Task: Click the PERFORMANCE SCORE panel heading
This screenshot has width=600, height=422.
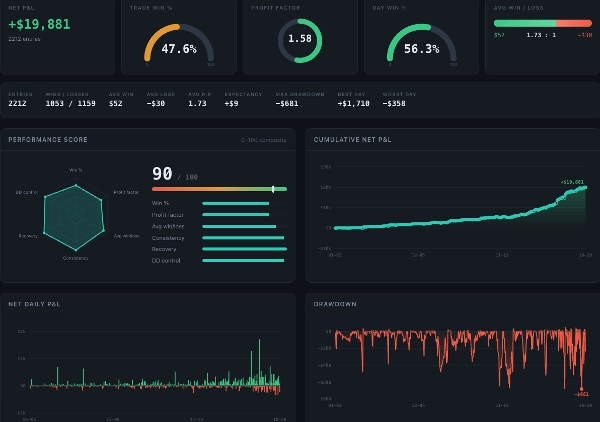Action: click(48, 140)
